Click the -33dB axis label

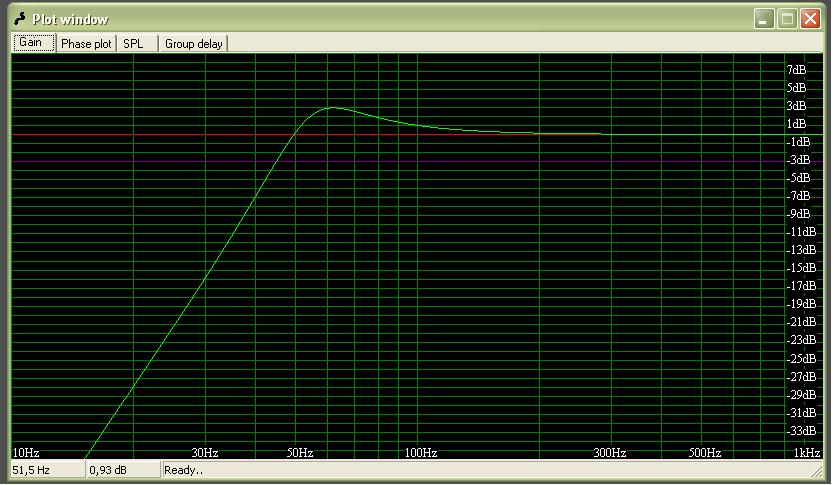point(801,430)
